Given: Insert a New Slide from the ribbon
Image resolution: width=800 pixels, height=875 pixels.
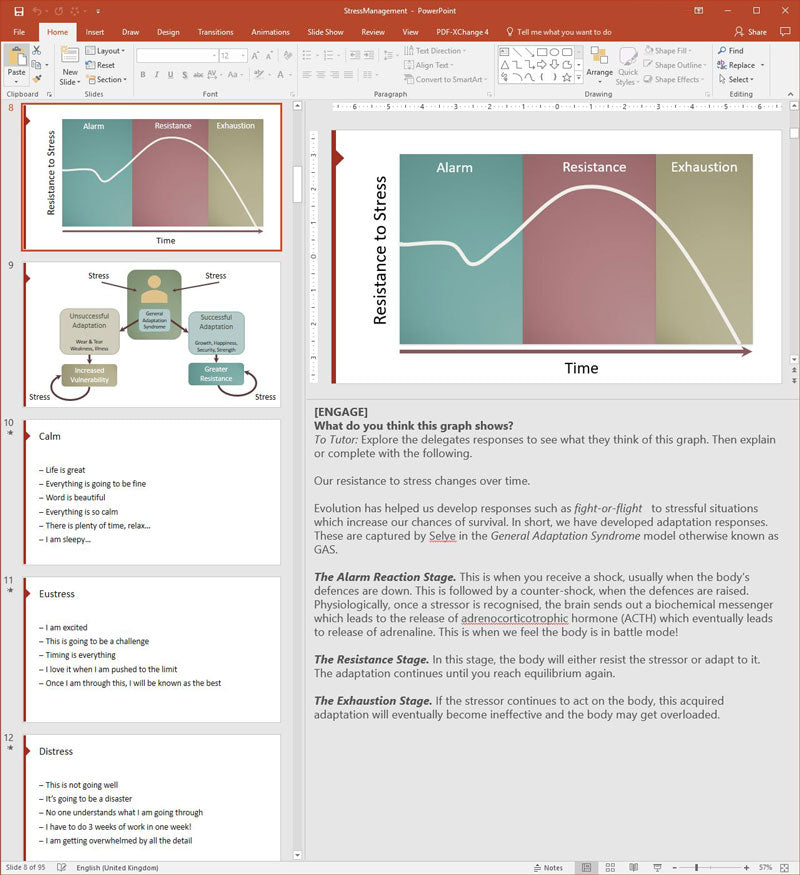Looking at the screenshot, I should click(x=70, y=66).
